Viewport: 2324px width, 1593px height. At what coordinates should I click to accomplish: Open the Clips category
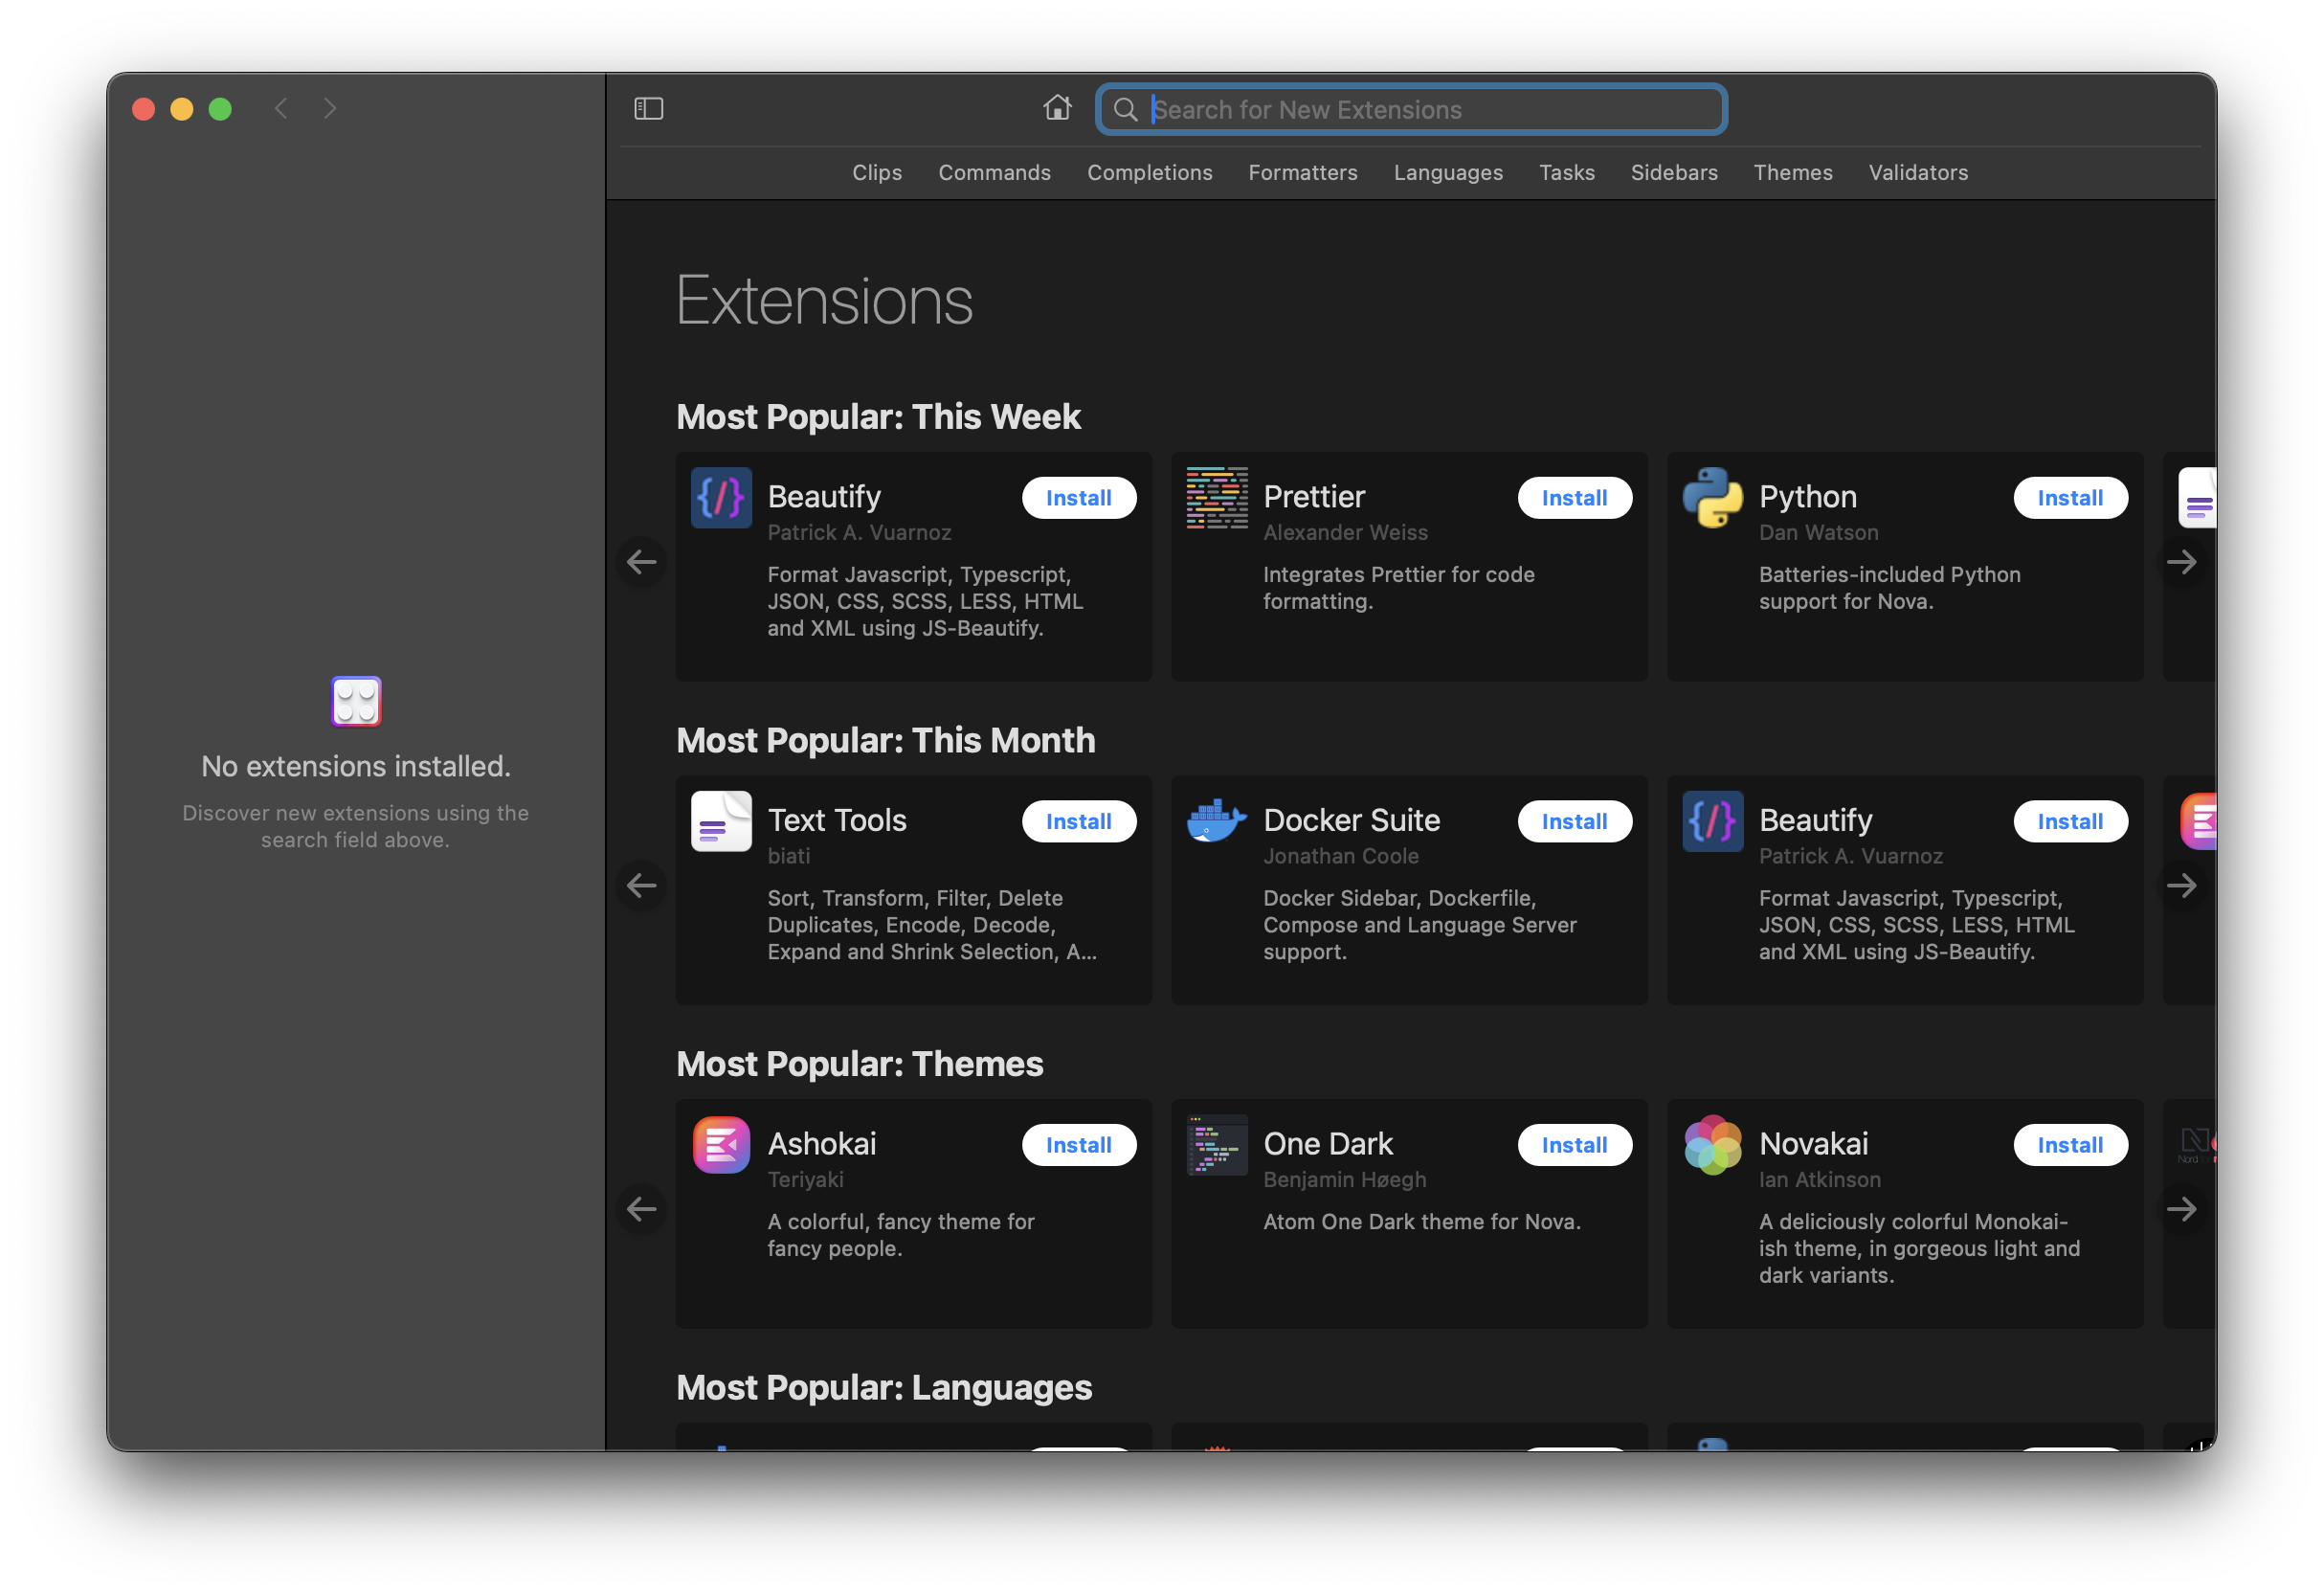tap(877, 172)
